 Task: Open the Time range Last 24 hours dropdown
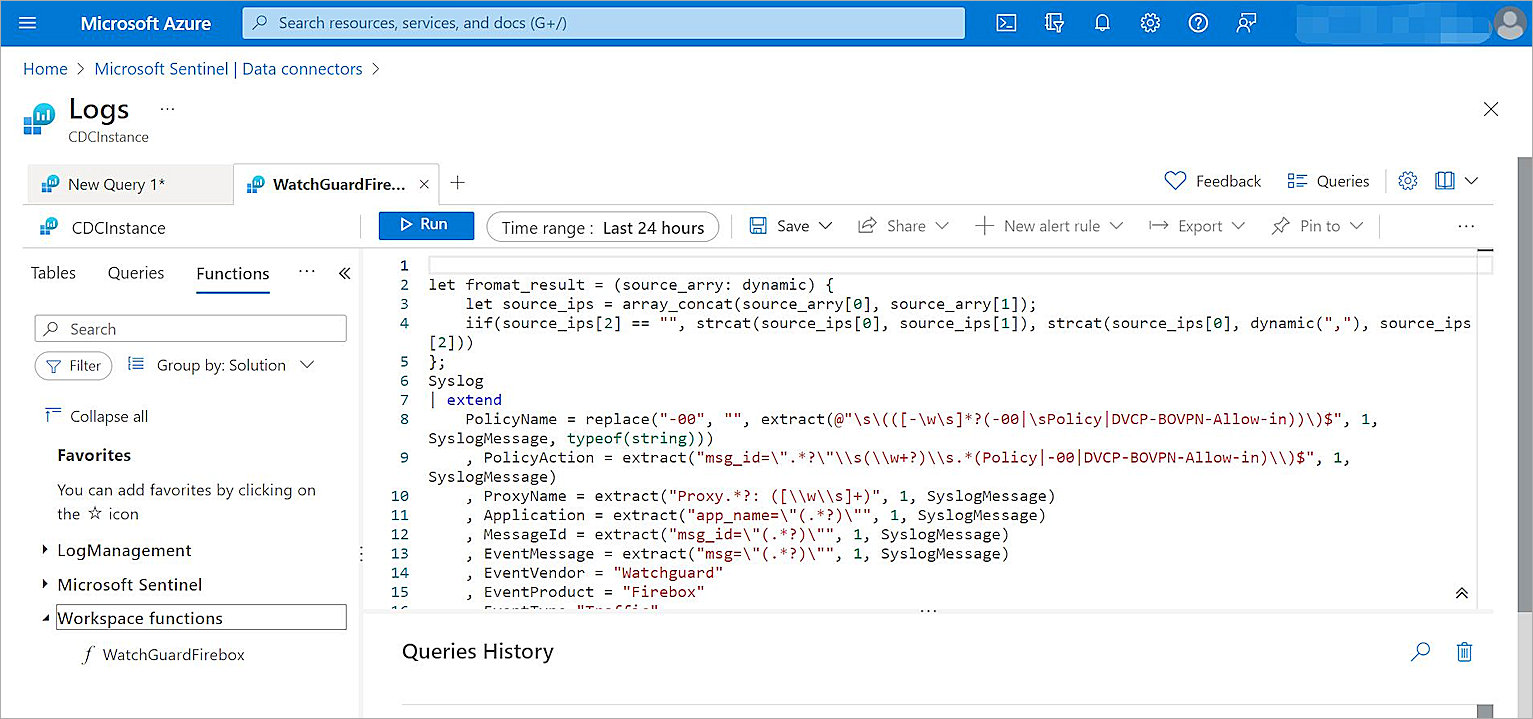click(x=602, y=227)
